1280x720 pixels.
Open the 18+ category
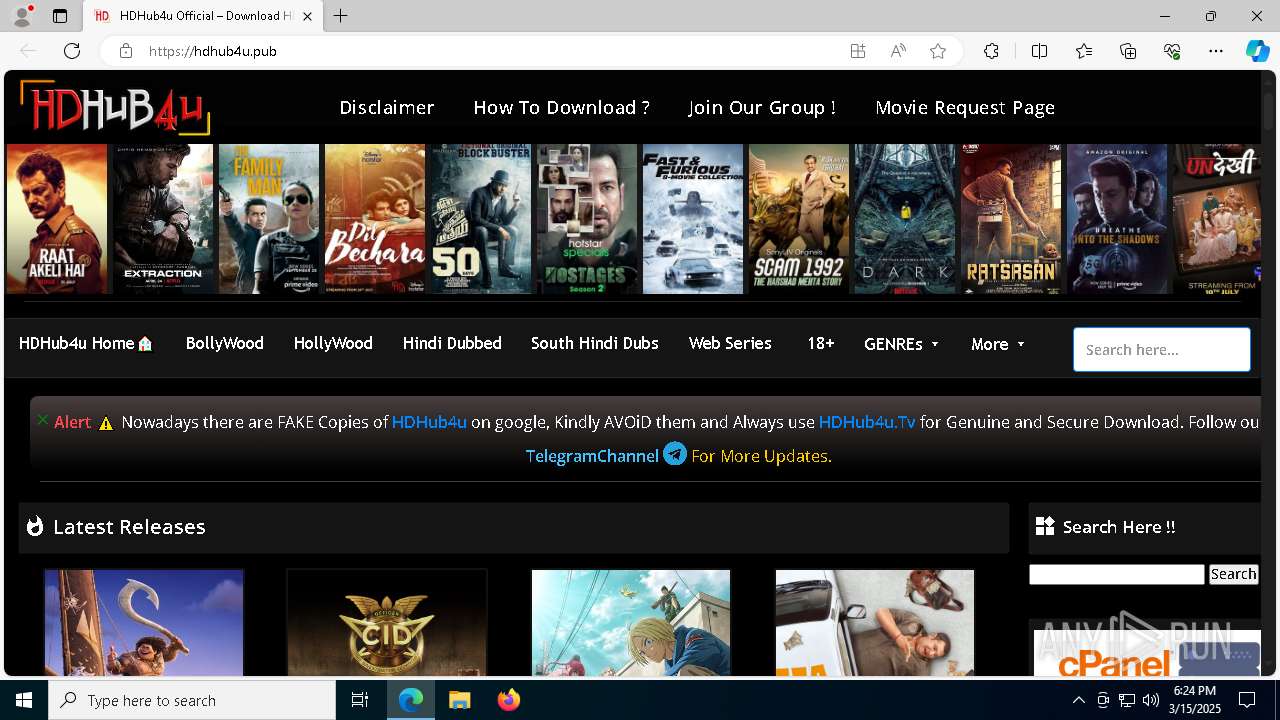[x=821, y=343]
